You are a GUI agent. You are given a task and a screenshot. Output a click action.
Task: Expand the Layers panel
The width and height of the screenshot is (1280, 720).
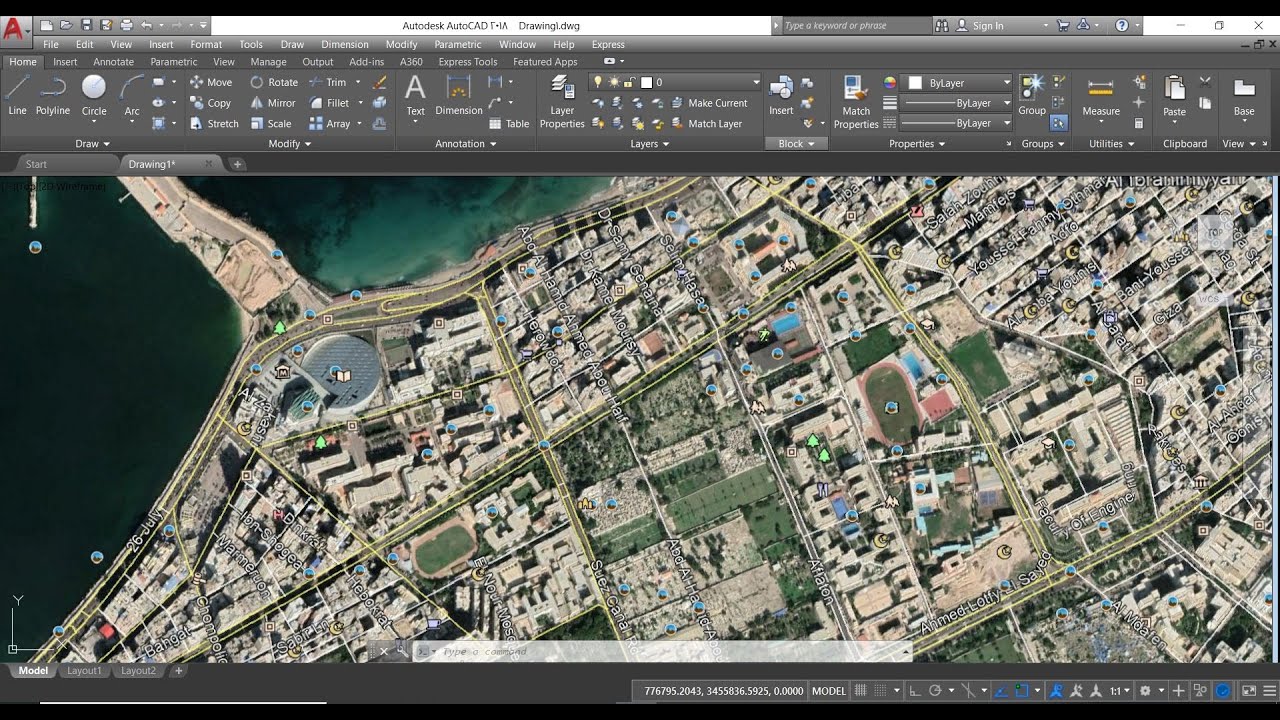650,144
